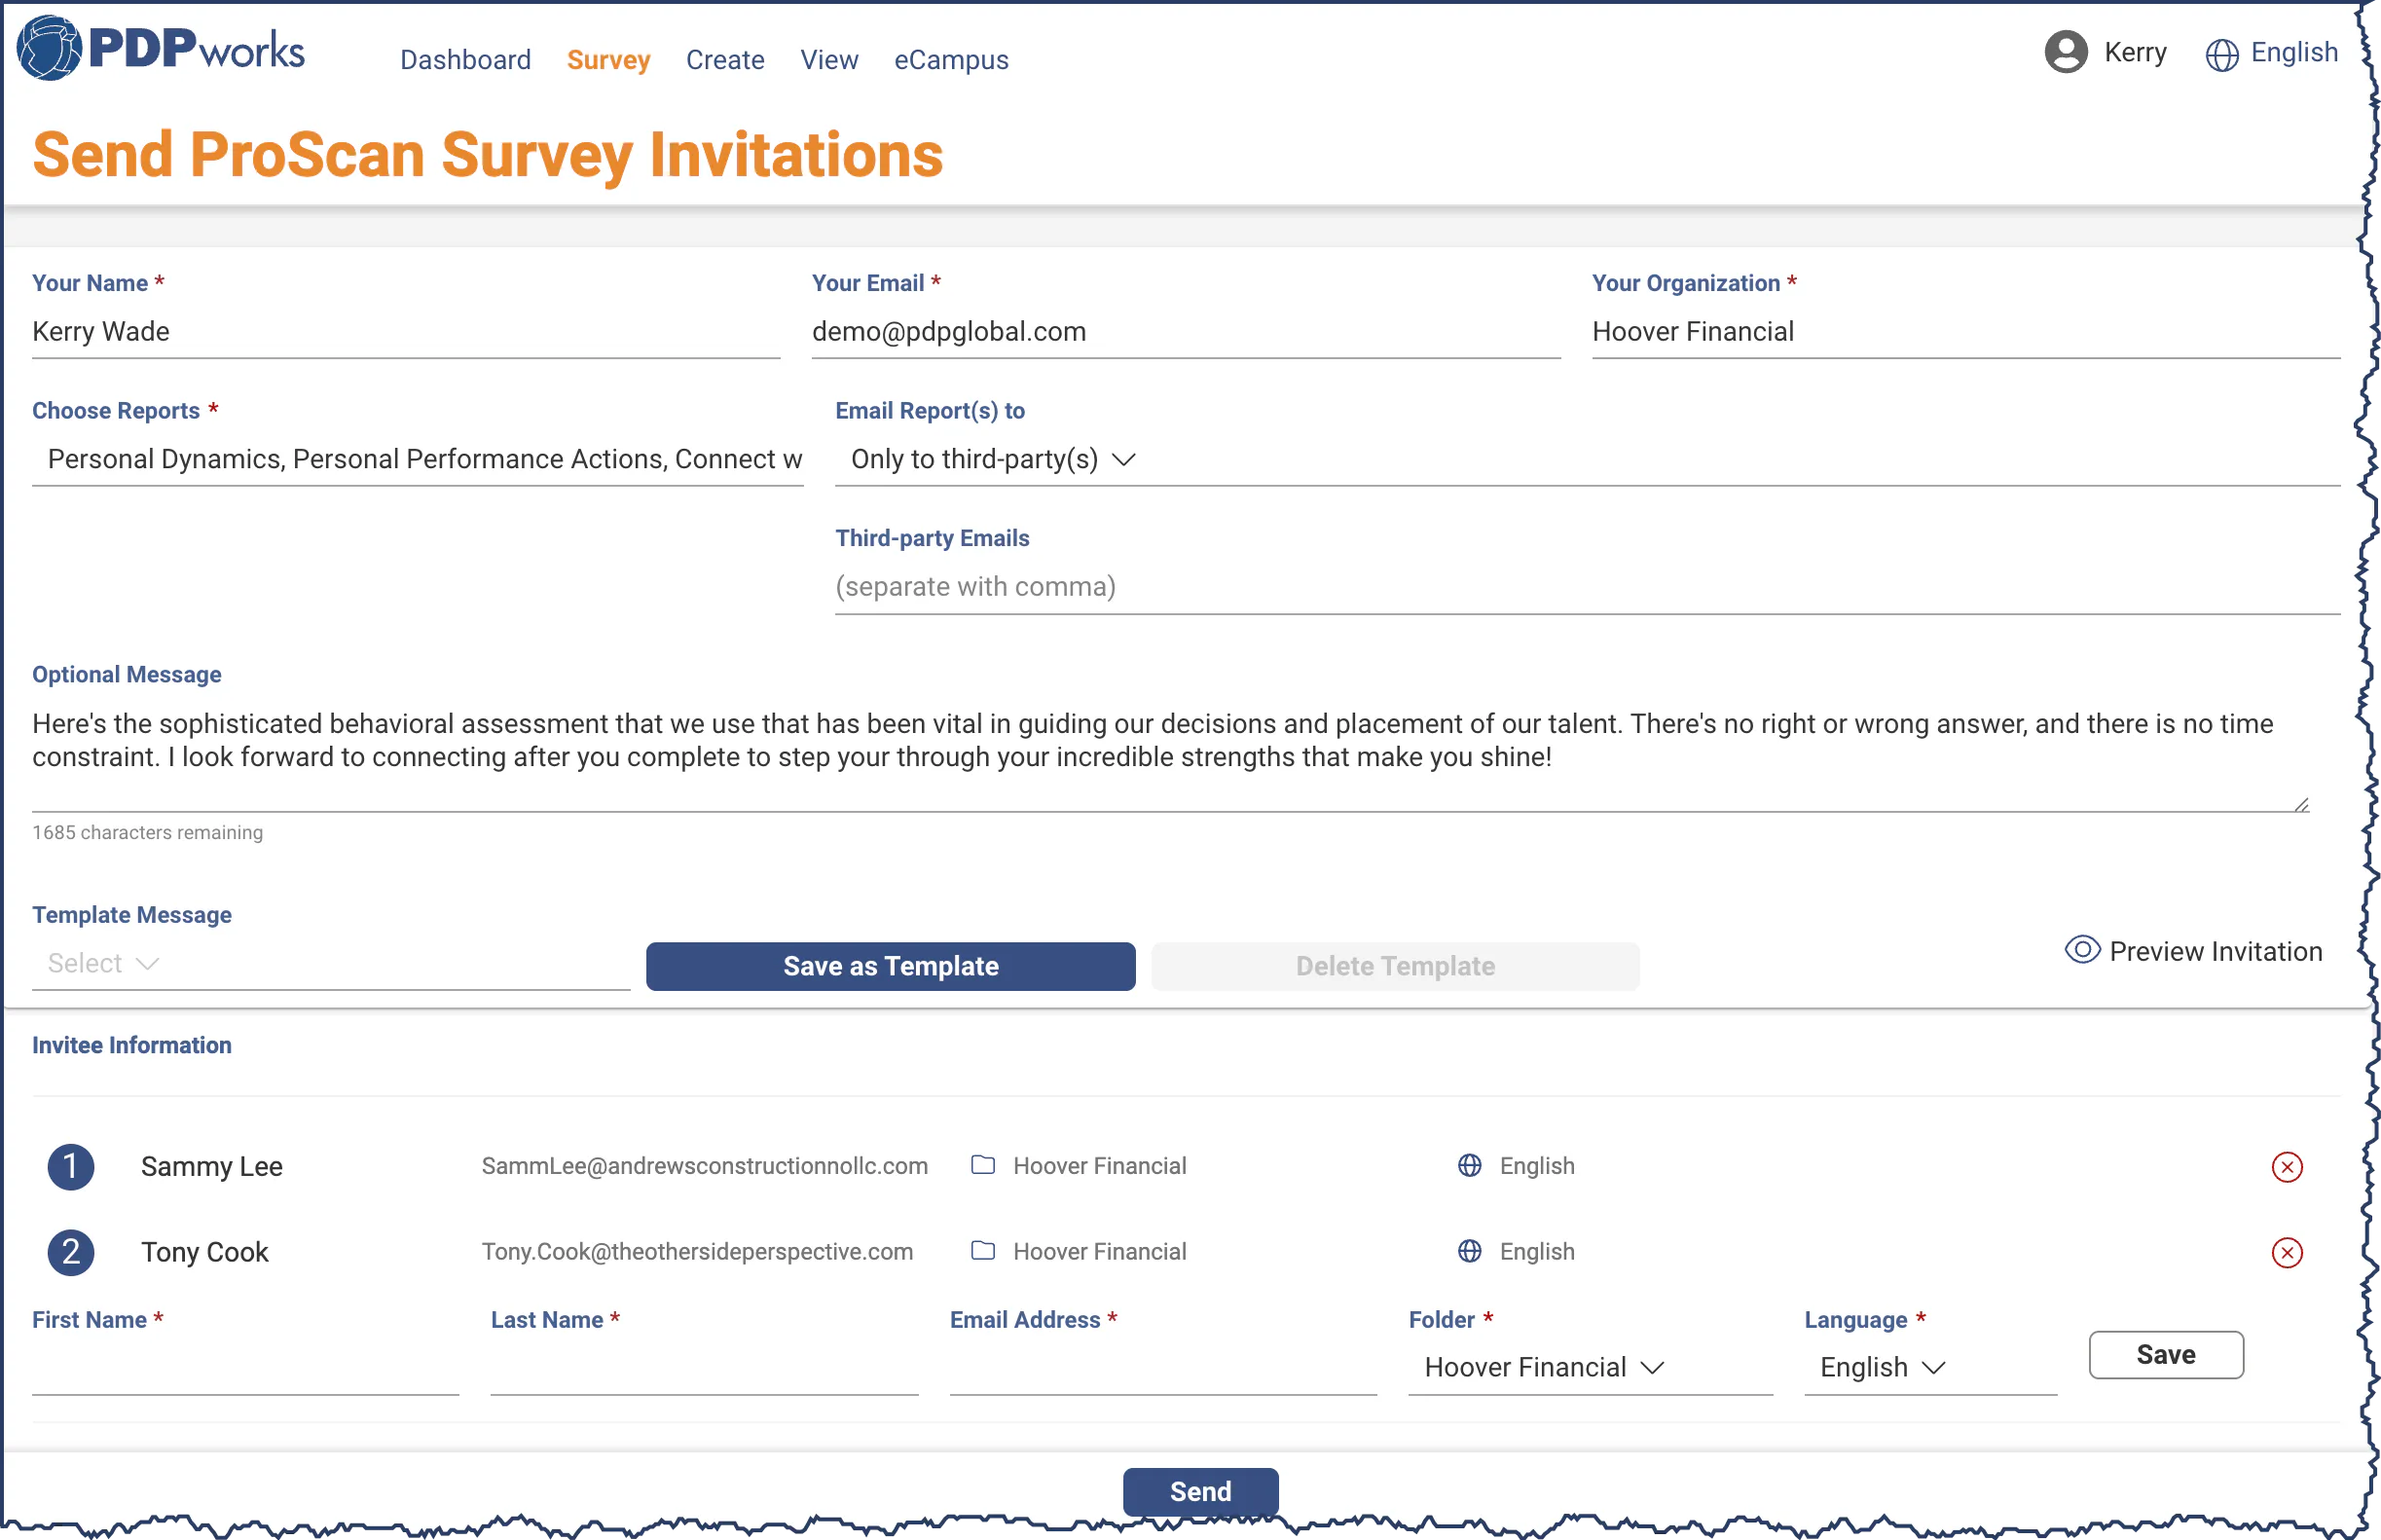Click folder icon in Tony Cook row
The image size is (2381, 1540).
pos(983,1251)
